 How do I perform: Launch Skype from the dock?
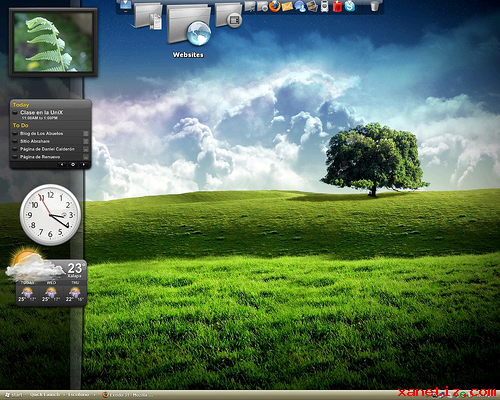tap(350, 6)
